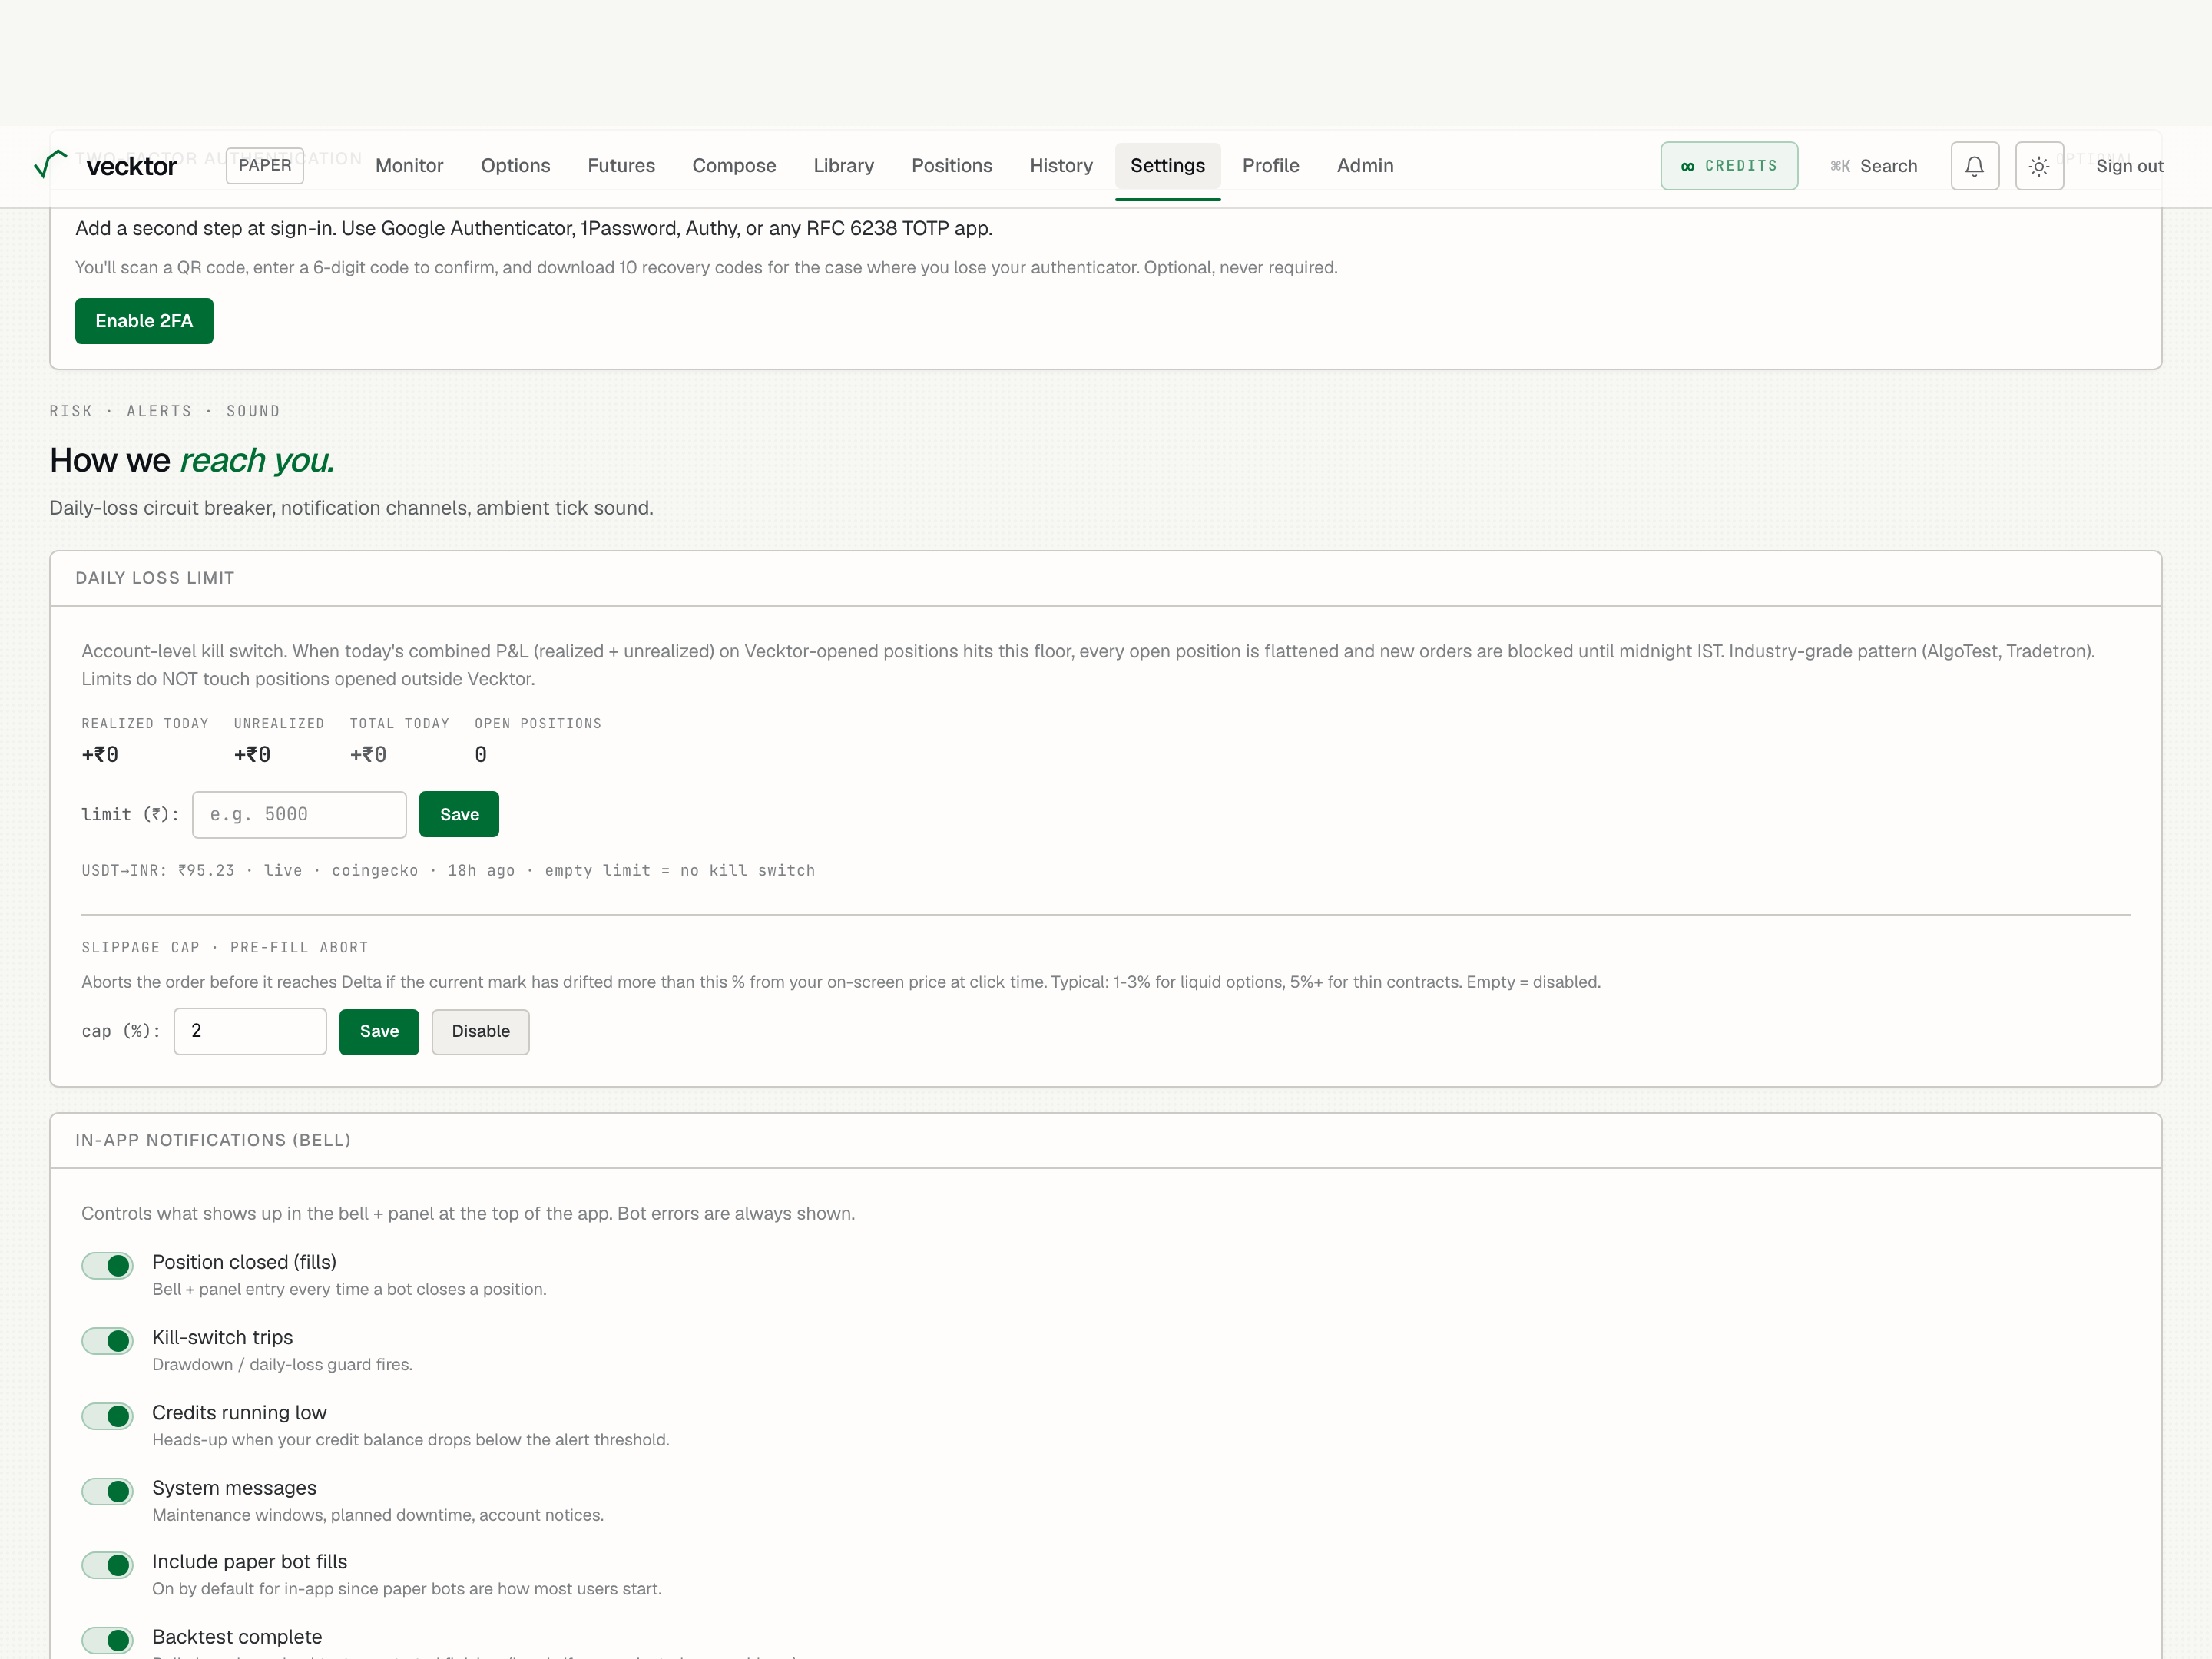
Task: Toggle Kill-switch trips notifications
Action: [x=107, y=1340]
